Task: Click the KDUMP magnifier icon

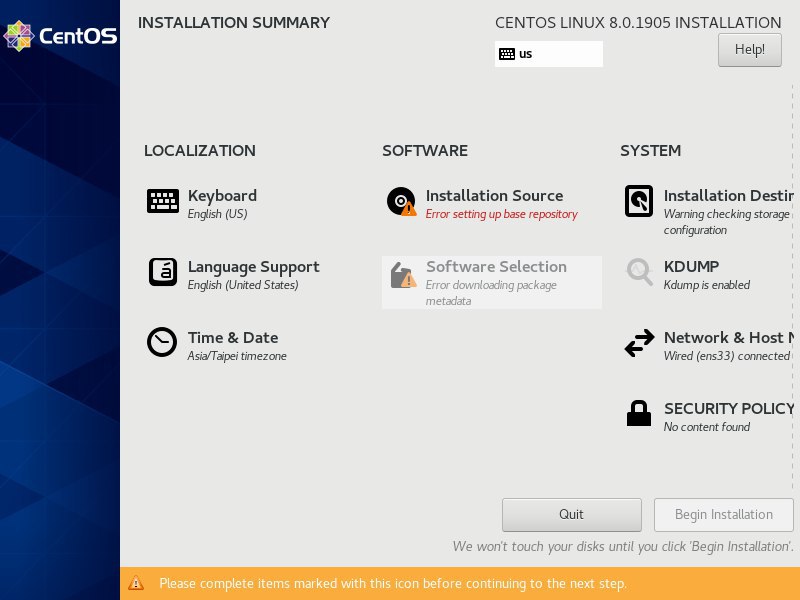Action: [639, 272]
